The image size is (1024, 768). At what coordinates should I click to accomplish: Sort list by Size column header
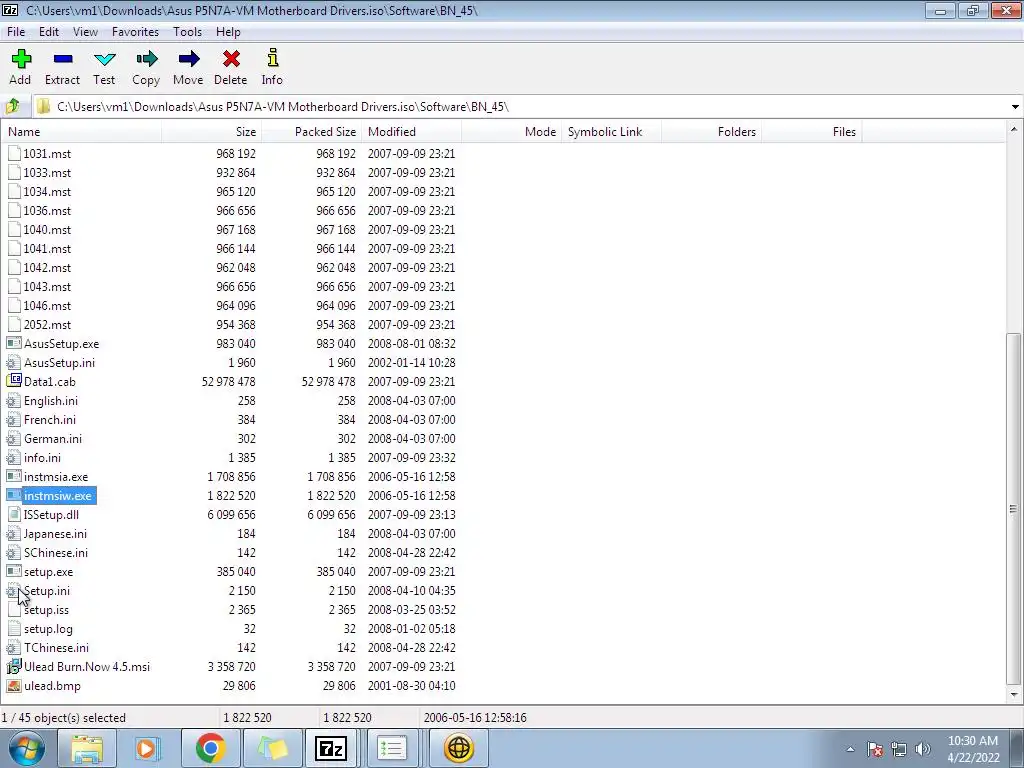[212, 131]
